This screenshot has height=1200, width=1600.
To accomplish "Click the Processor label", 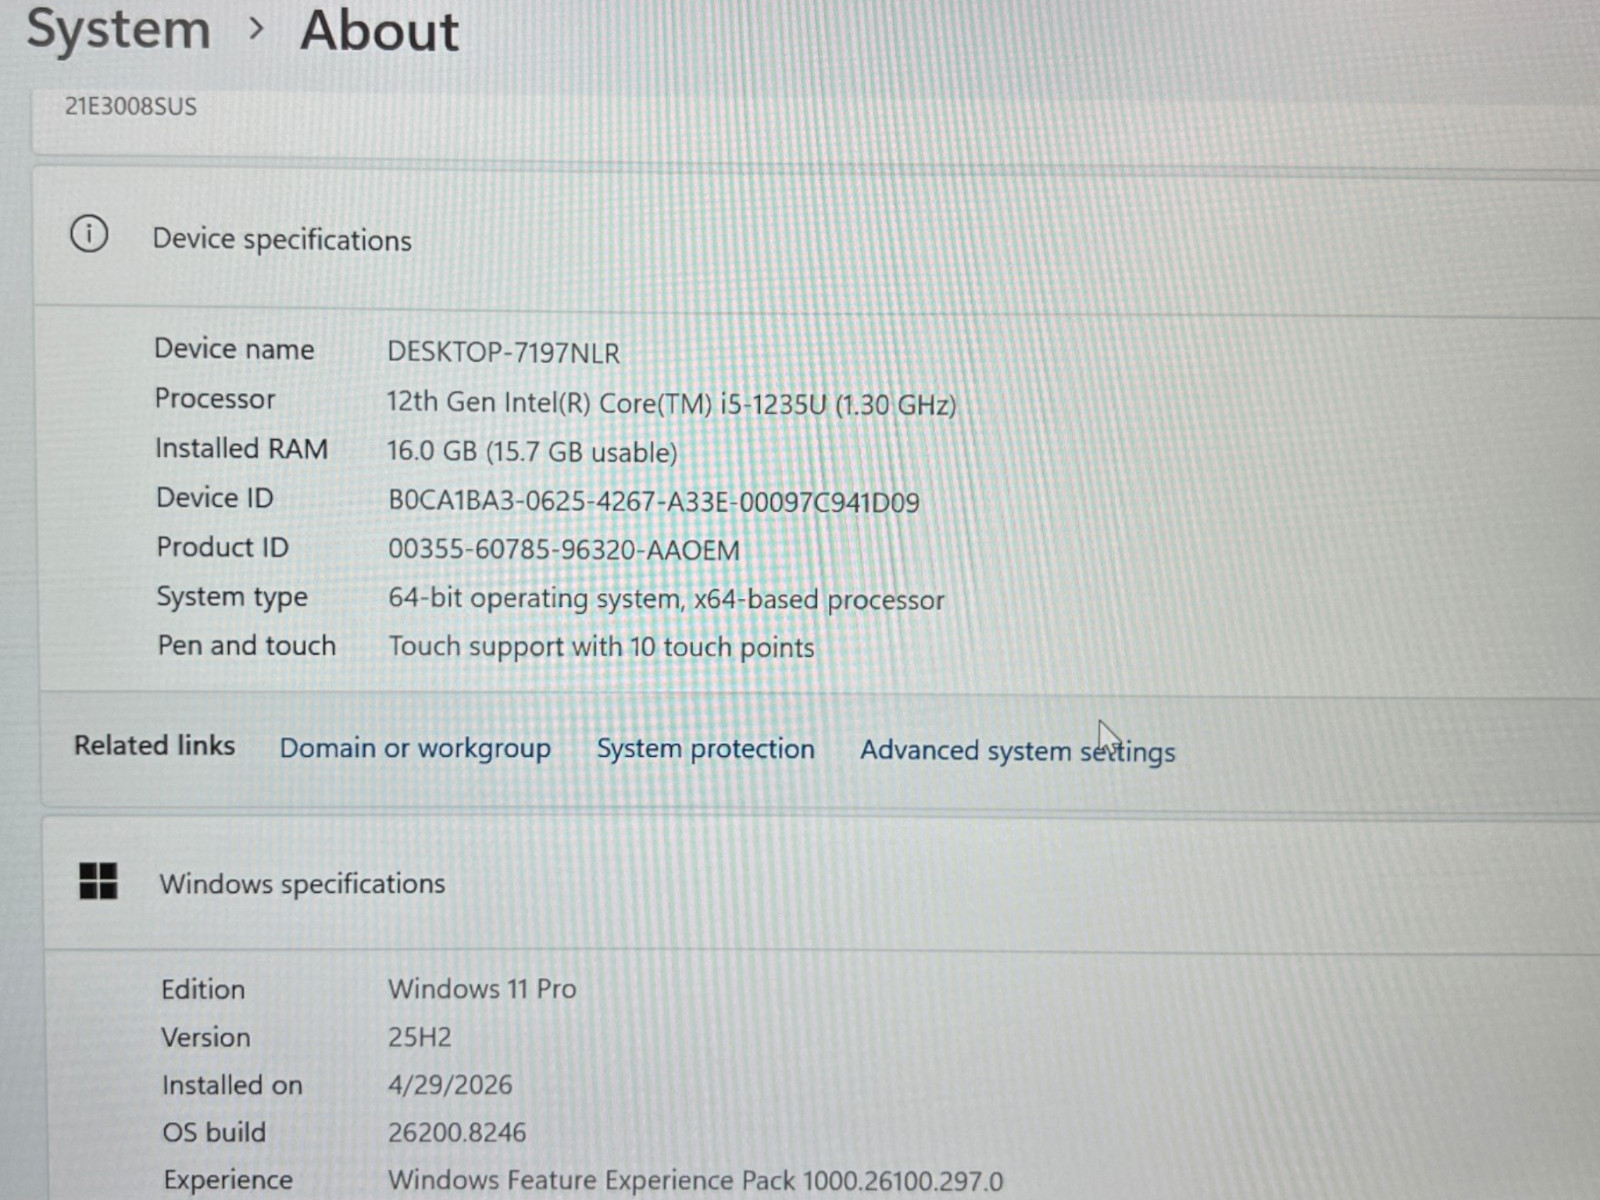I will [x=215, y=398].
